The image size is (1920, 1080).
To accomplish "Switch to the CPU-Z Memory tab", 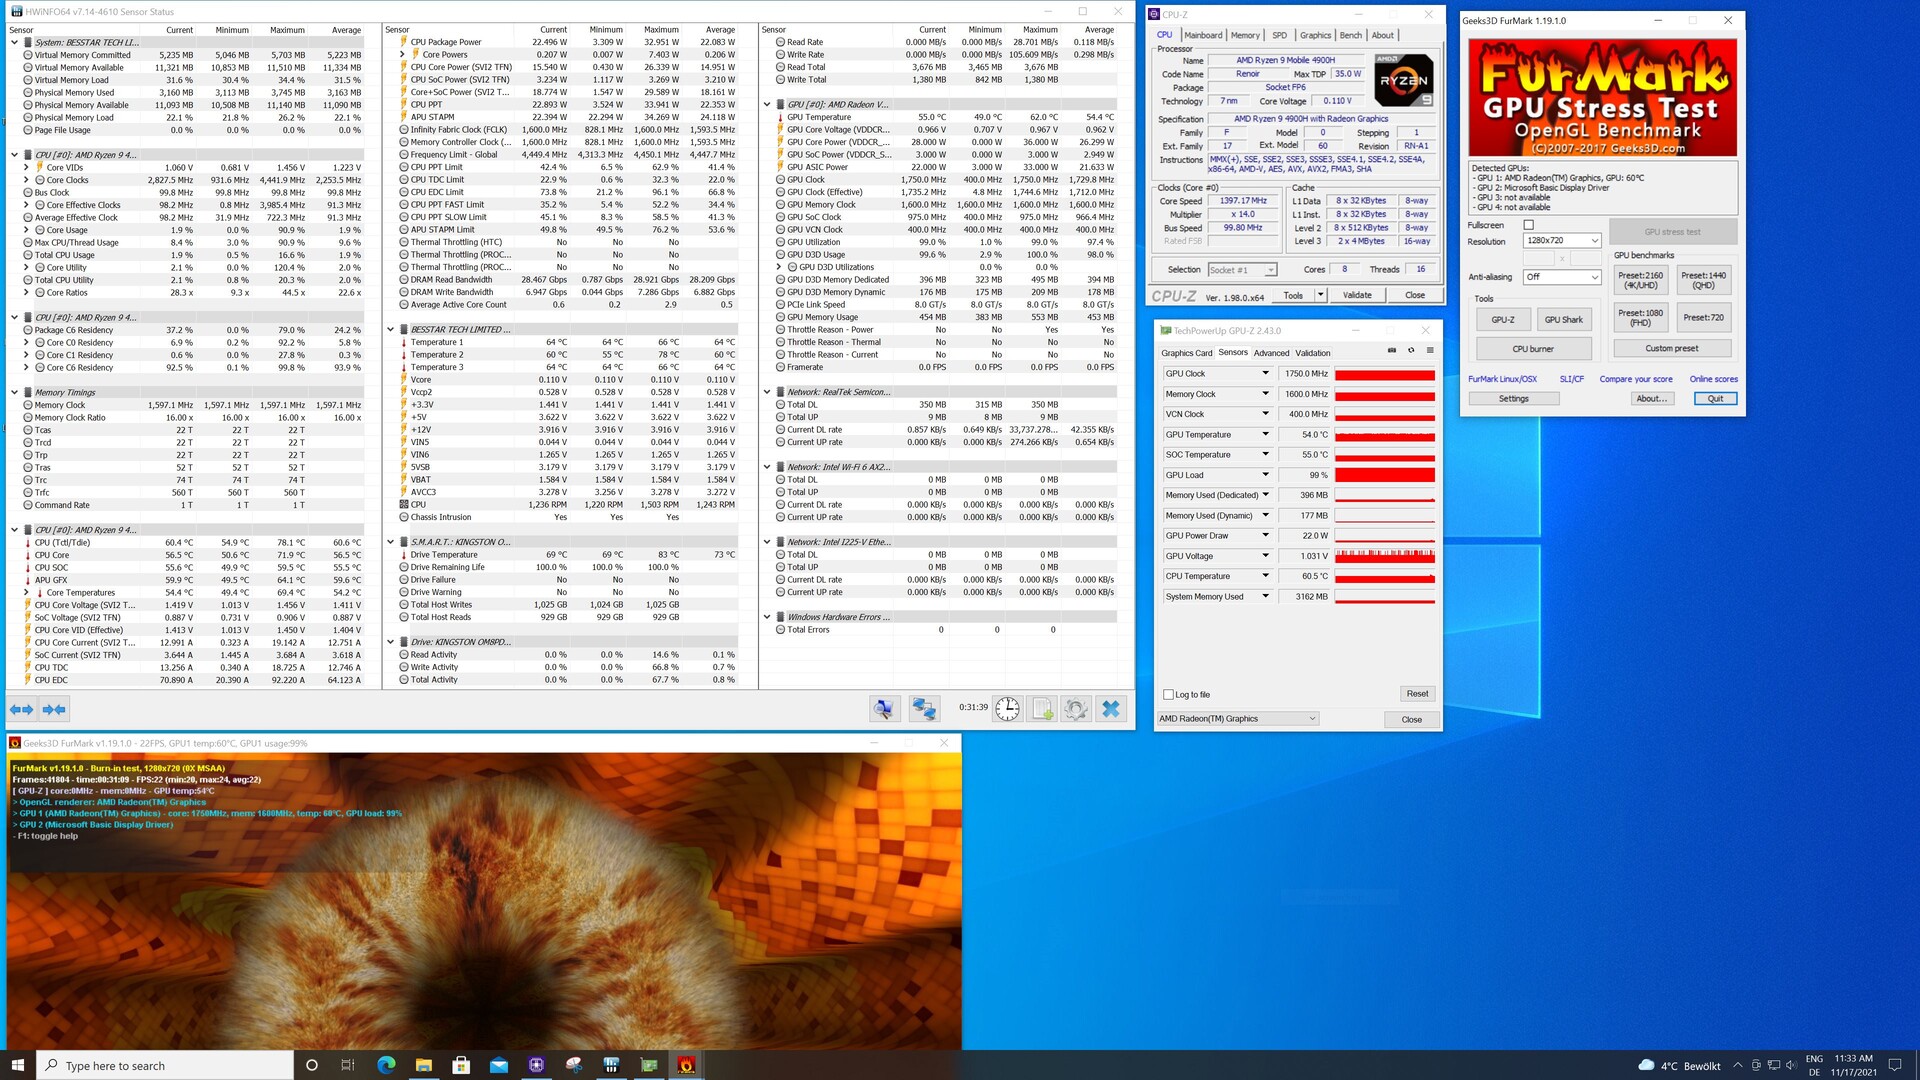I will (1245, 35).
